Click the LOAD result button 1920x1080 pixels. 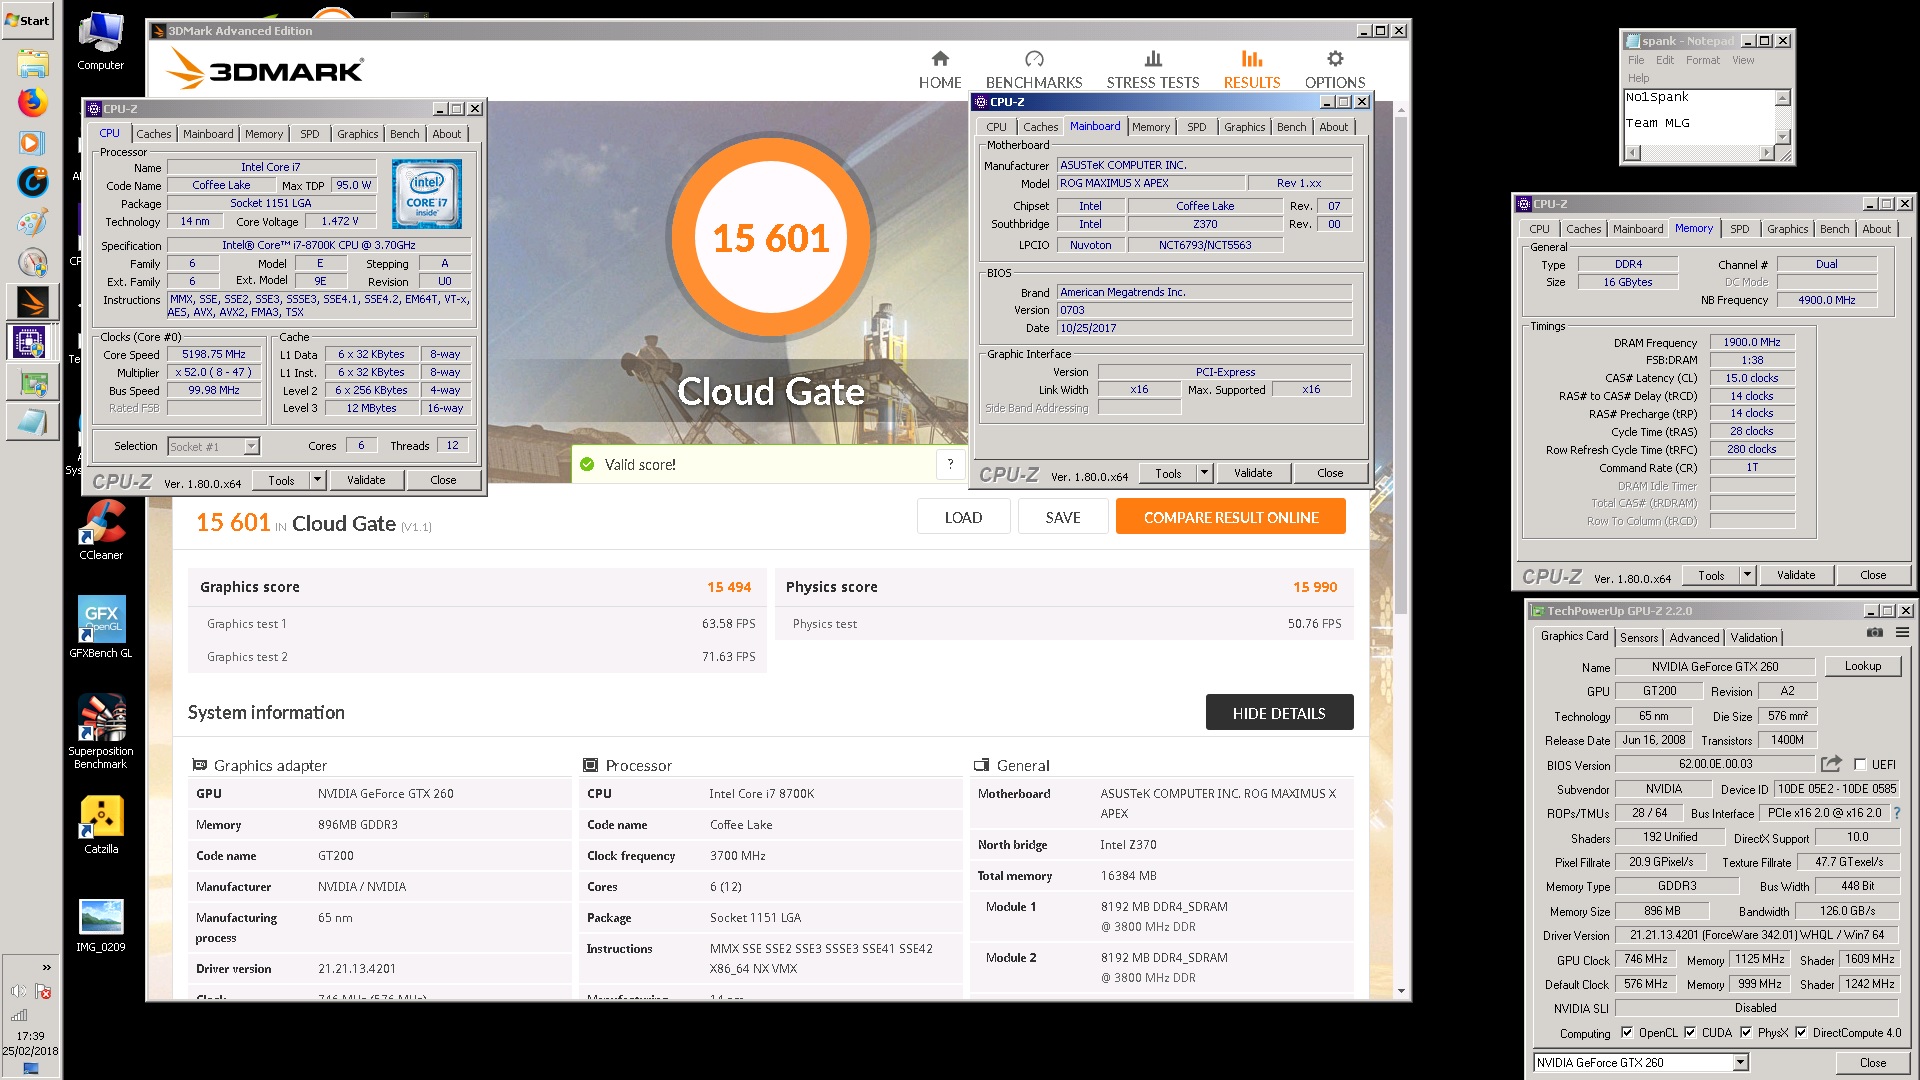coord(963,517)
